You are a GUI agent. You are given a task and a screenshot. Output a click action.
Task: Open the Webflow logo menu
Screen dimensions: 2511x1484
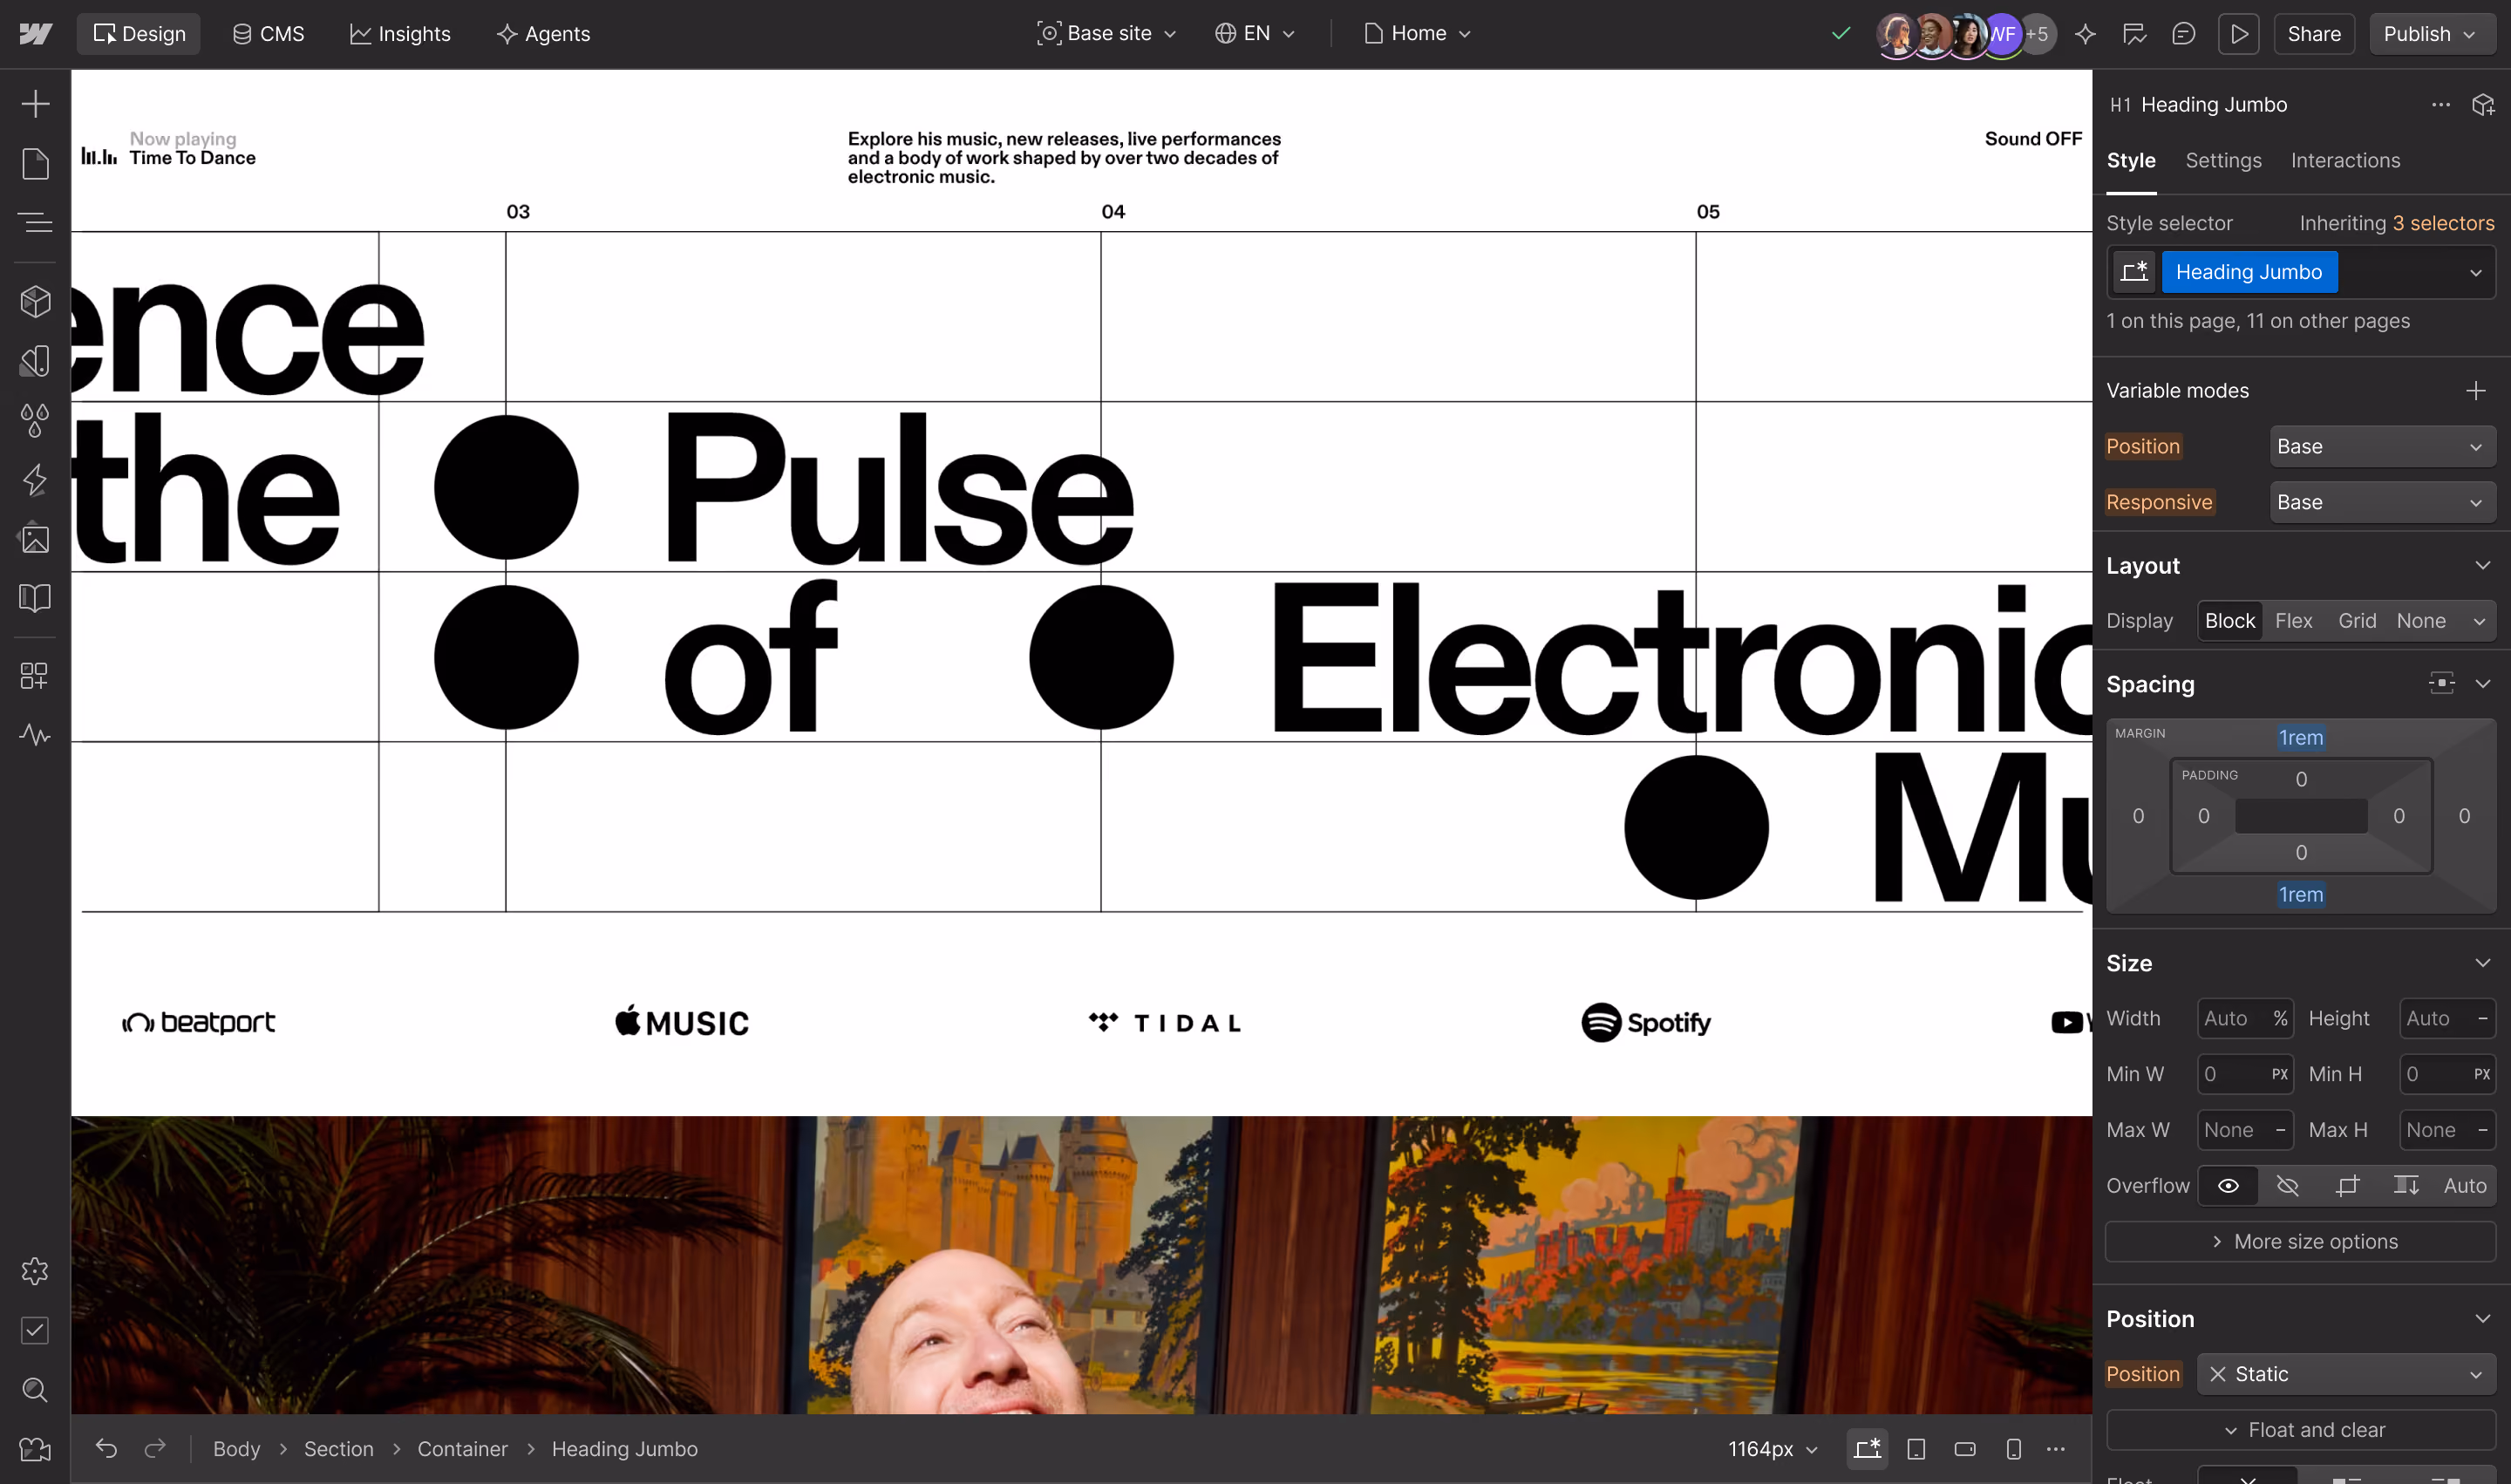[35, 34]
